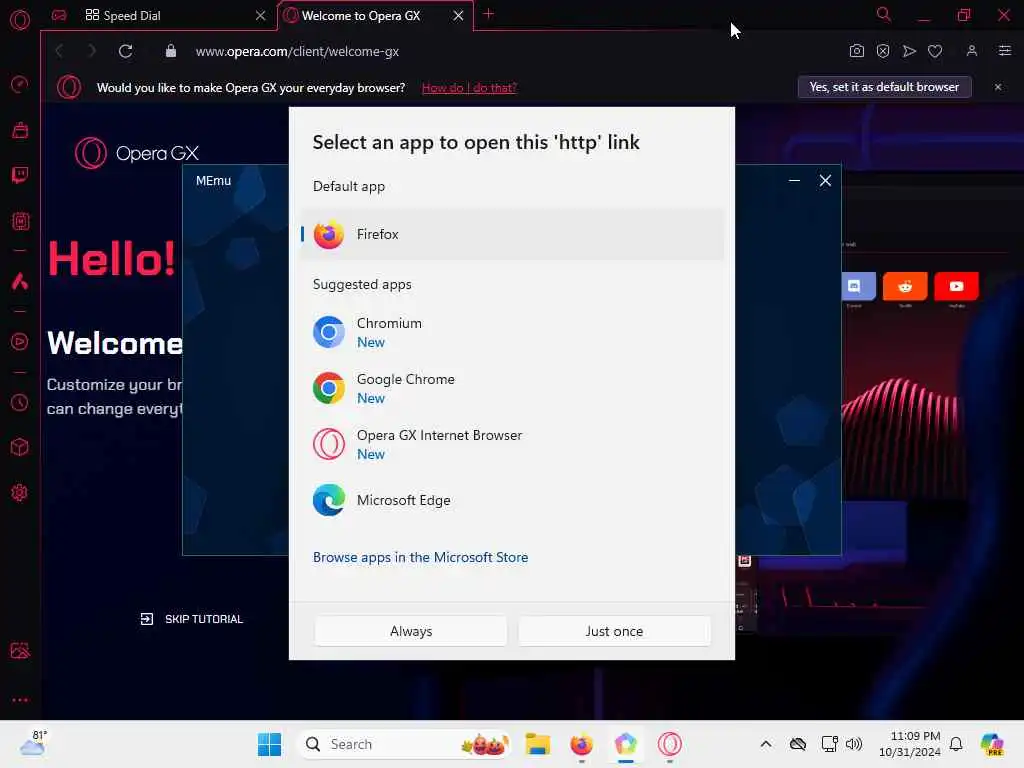Screen dimensions: 1024x768
Task: Add page to bookmarks with heart icon
Action: [935, 51]
